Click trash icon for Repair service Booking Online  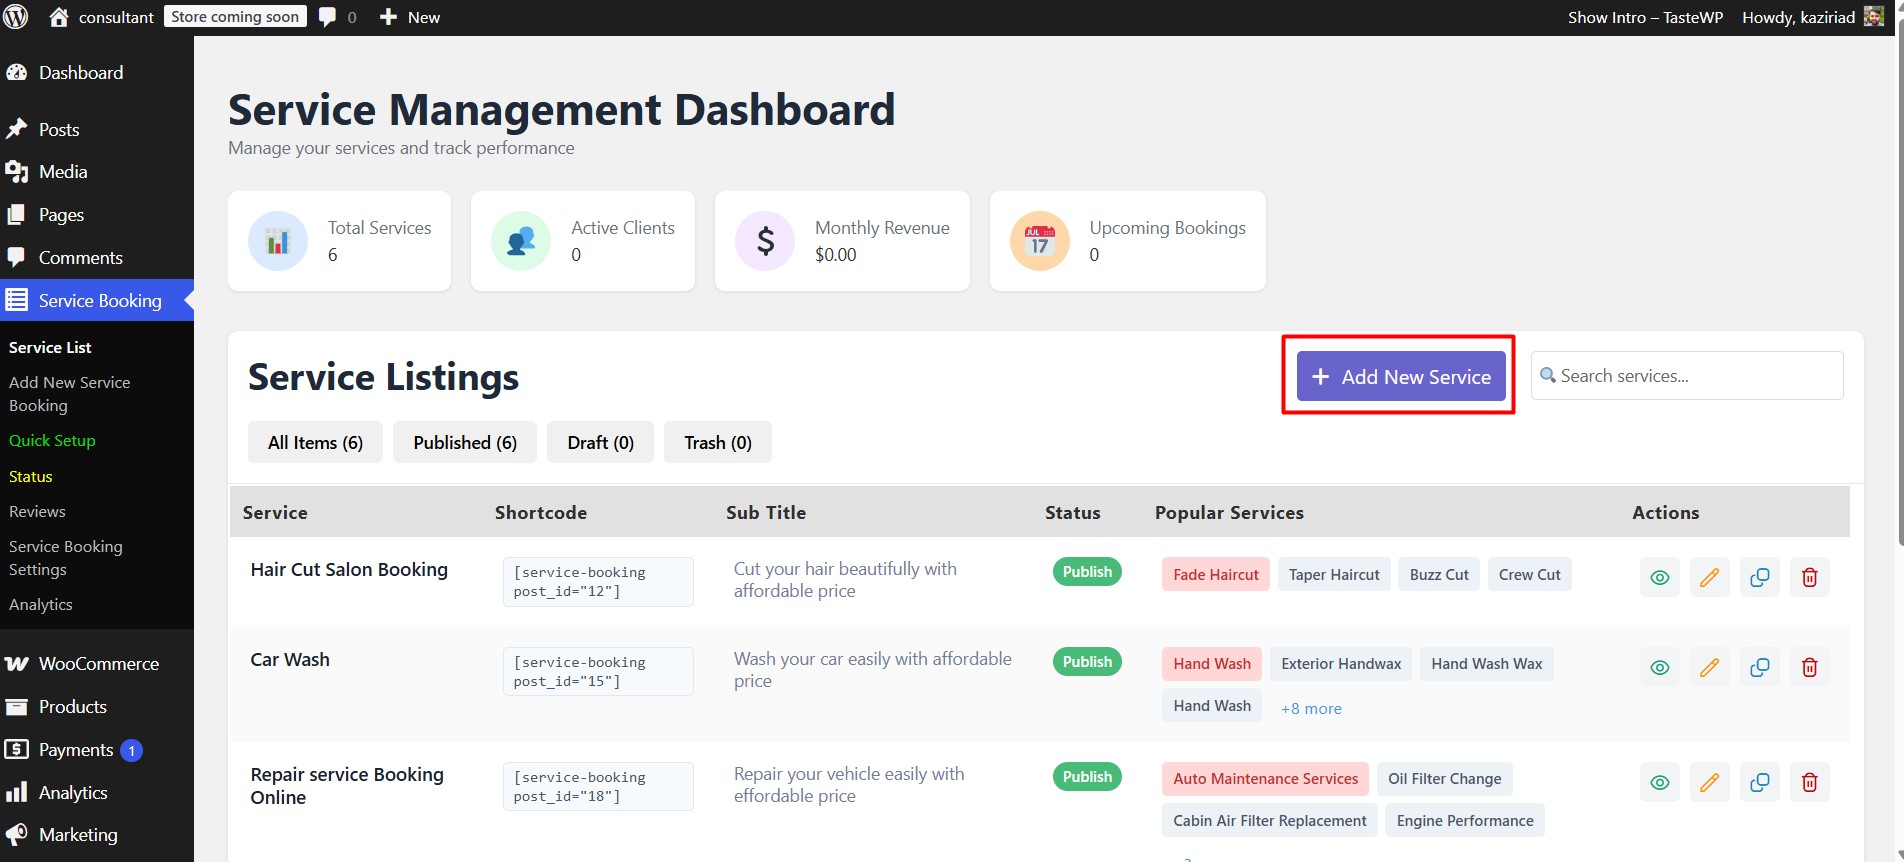1809,782
